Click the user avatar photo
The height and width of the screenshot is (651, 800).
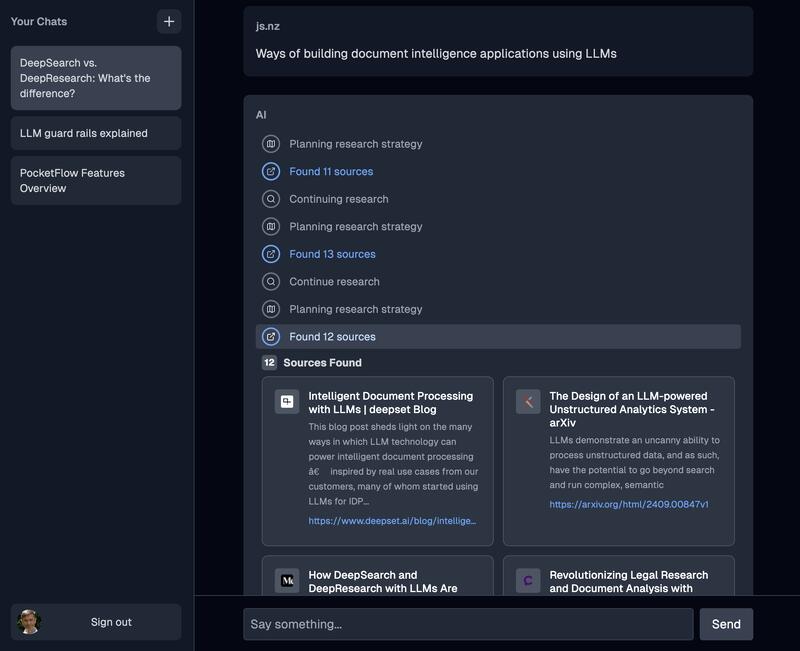point(29,622)
